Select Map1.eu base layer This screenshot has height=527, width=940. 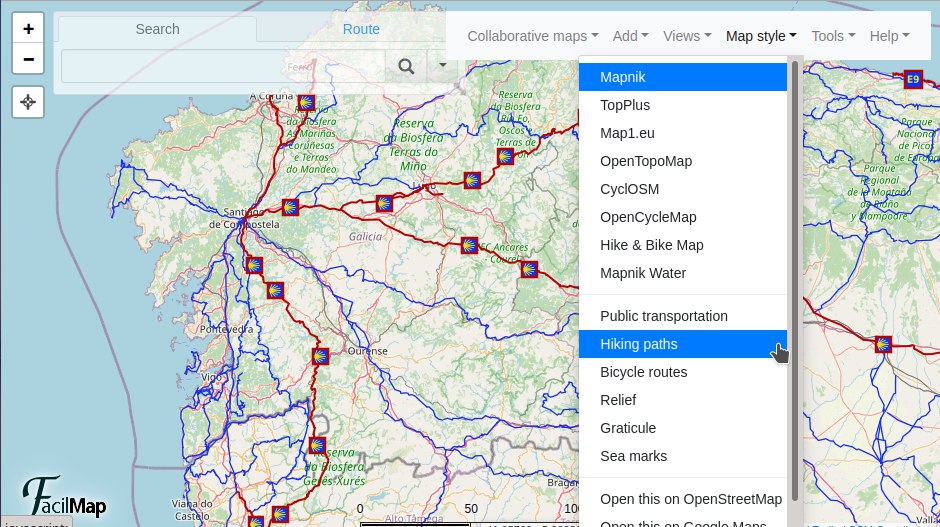tap(683, 133)
